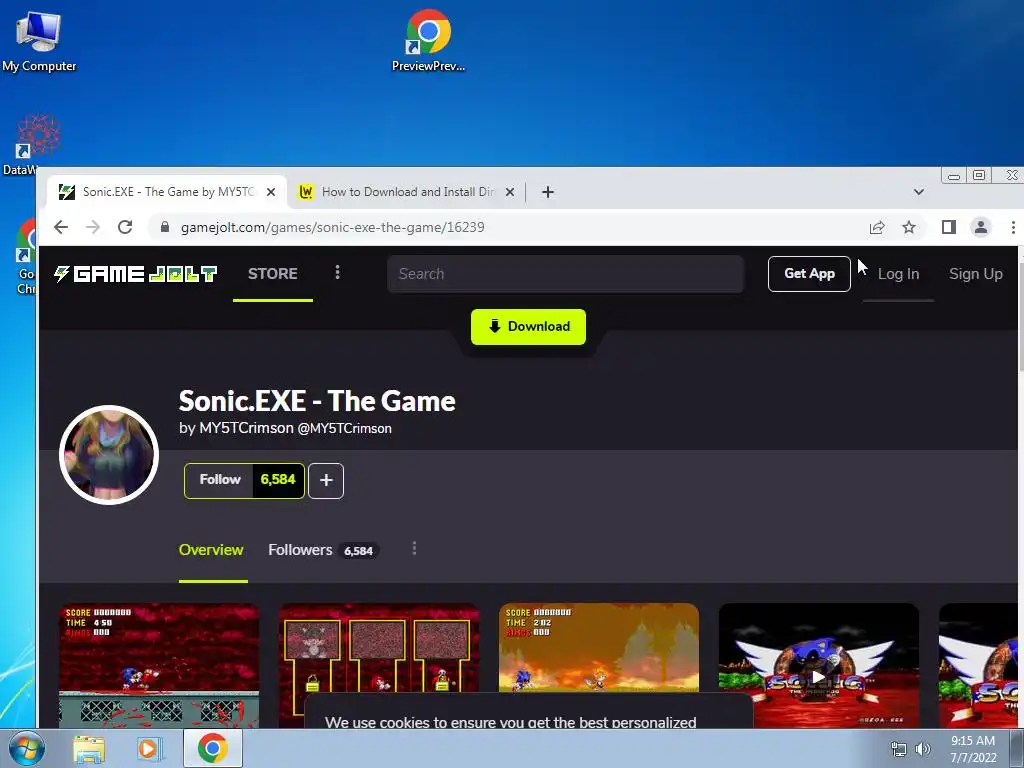Open the third screenshot with orange fiery background
This screenshot has height=768, width=1024.
pos(599,647)
